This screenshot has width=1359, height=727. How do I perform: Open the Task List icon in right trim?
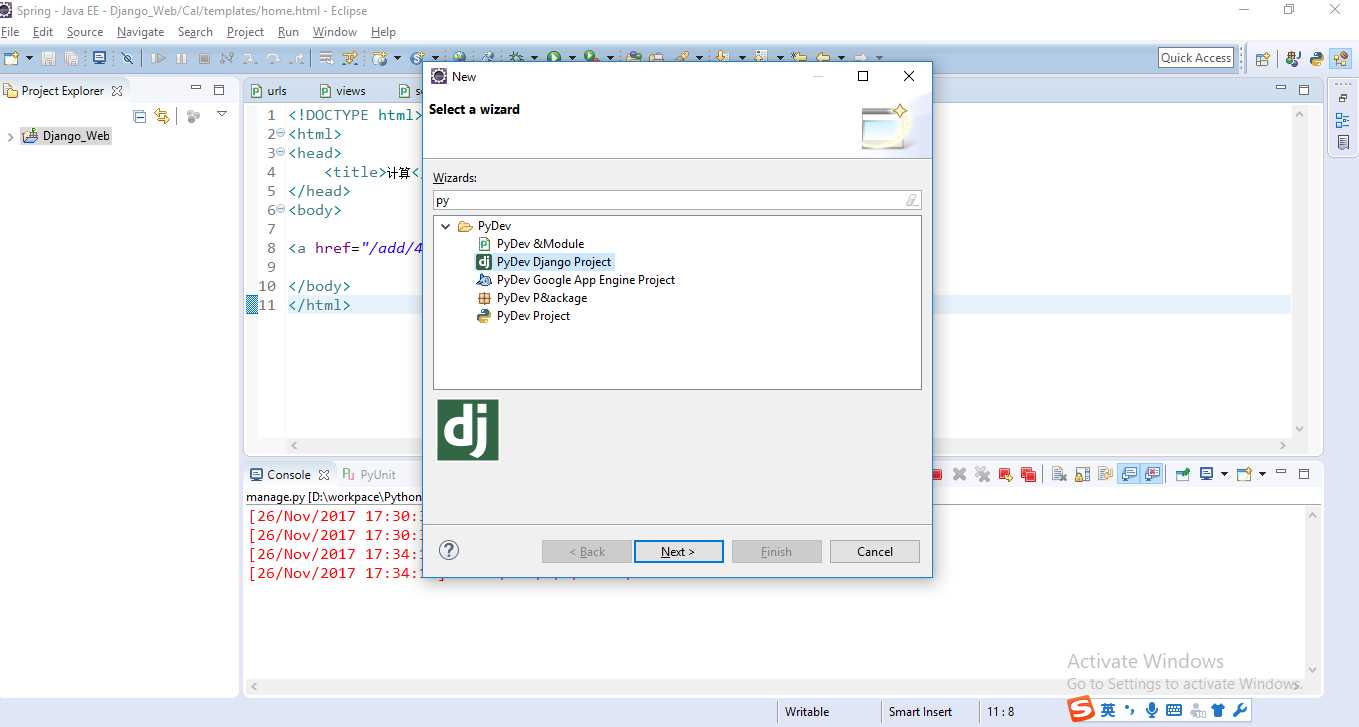point(1343,143)
